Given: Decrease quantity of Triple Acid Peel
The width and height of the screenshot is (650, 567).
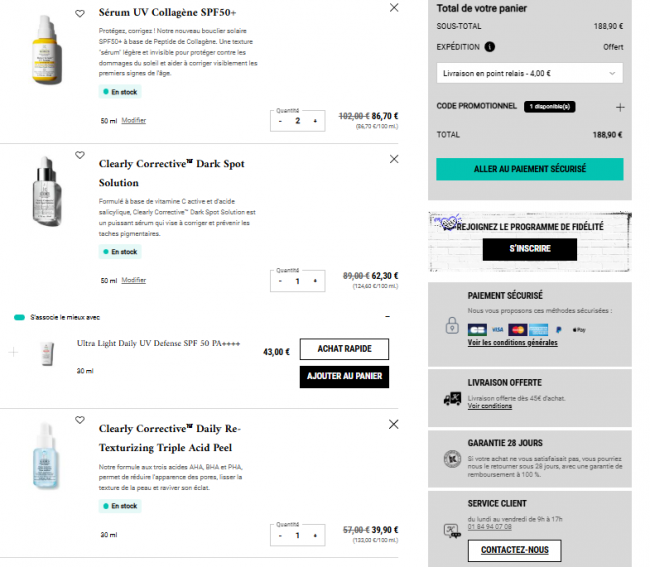Looking at the screenshot, I should tap(279, 536).
